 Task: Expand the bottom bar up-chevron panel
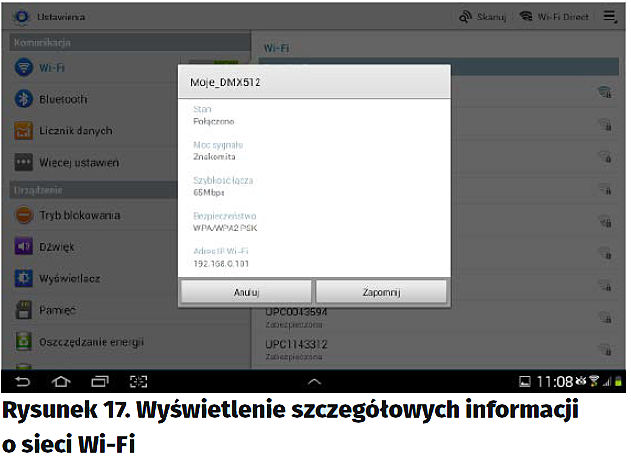314,381
